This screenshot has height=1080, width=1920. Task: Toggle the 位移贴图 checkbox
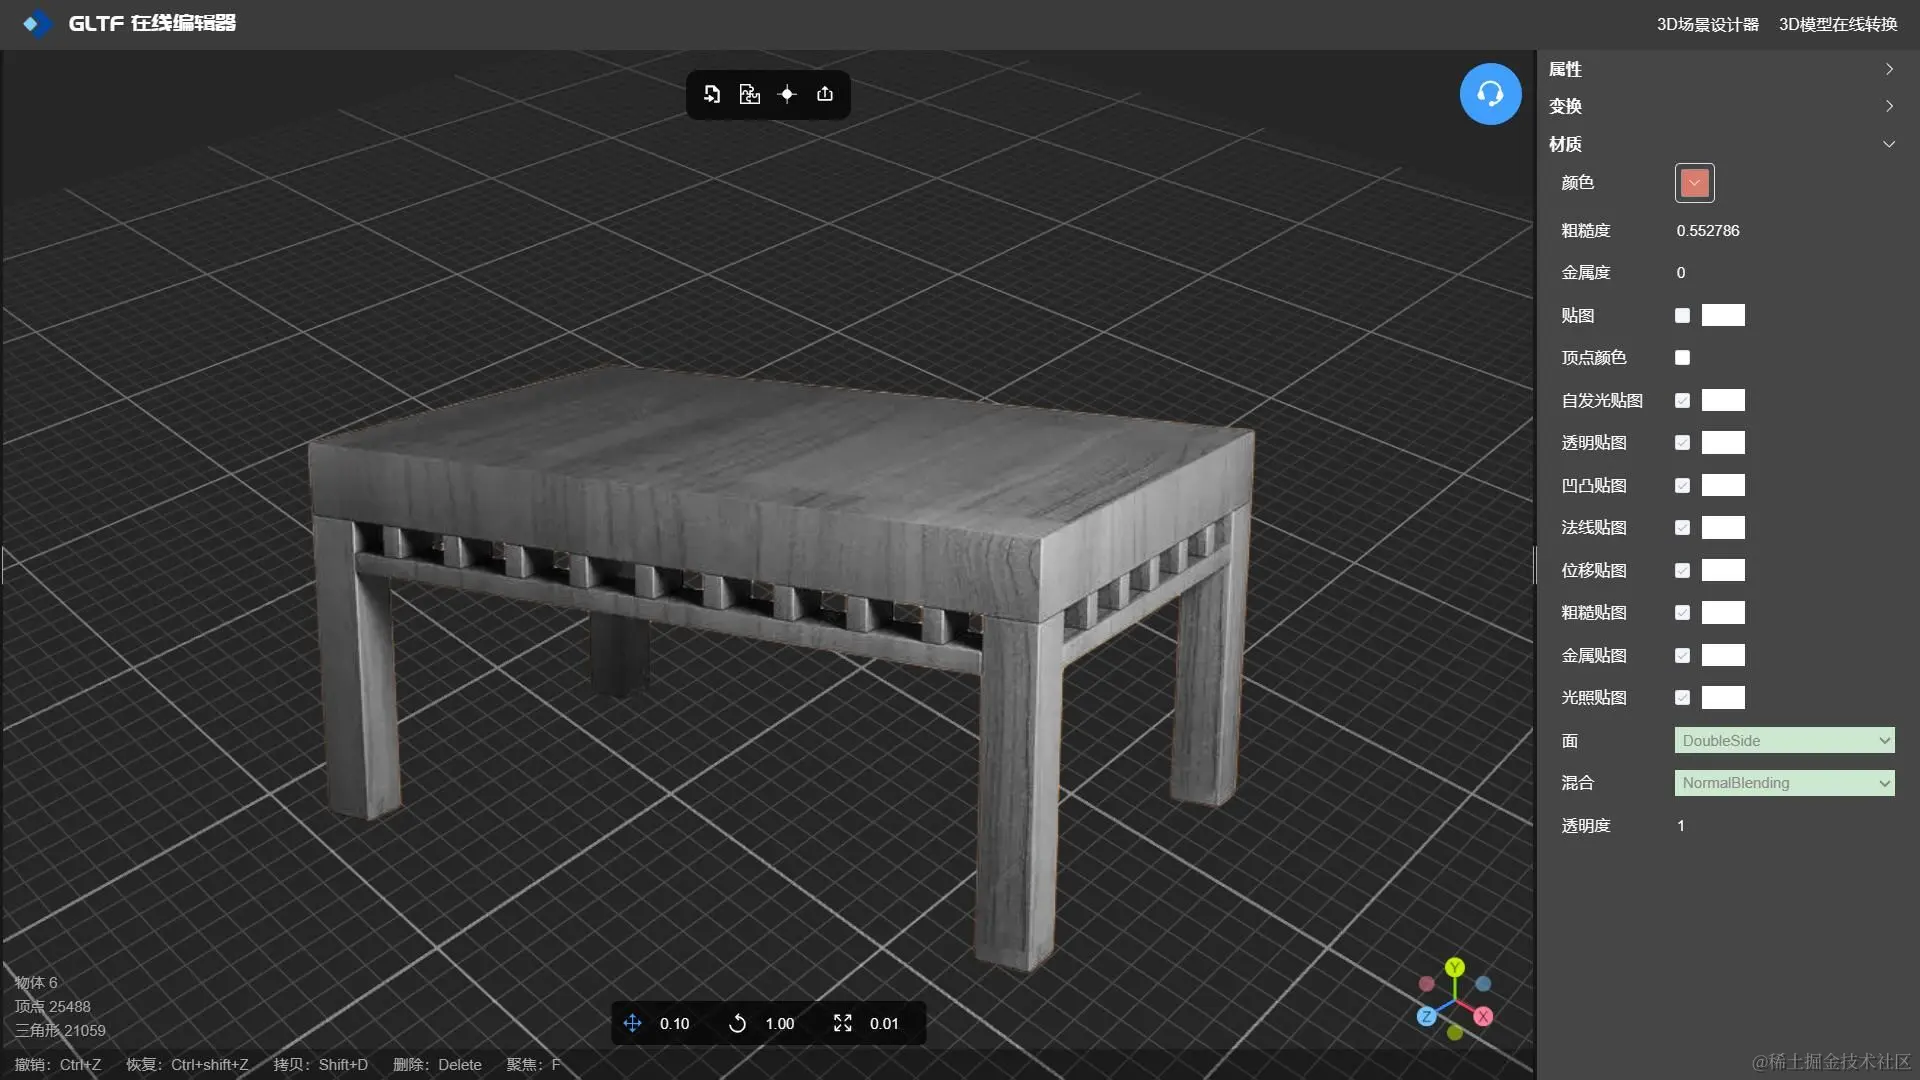point(1682,570)
